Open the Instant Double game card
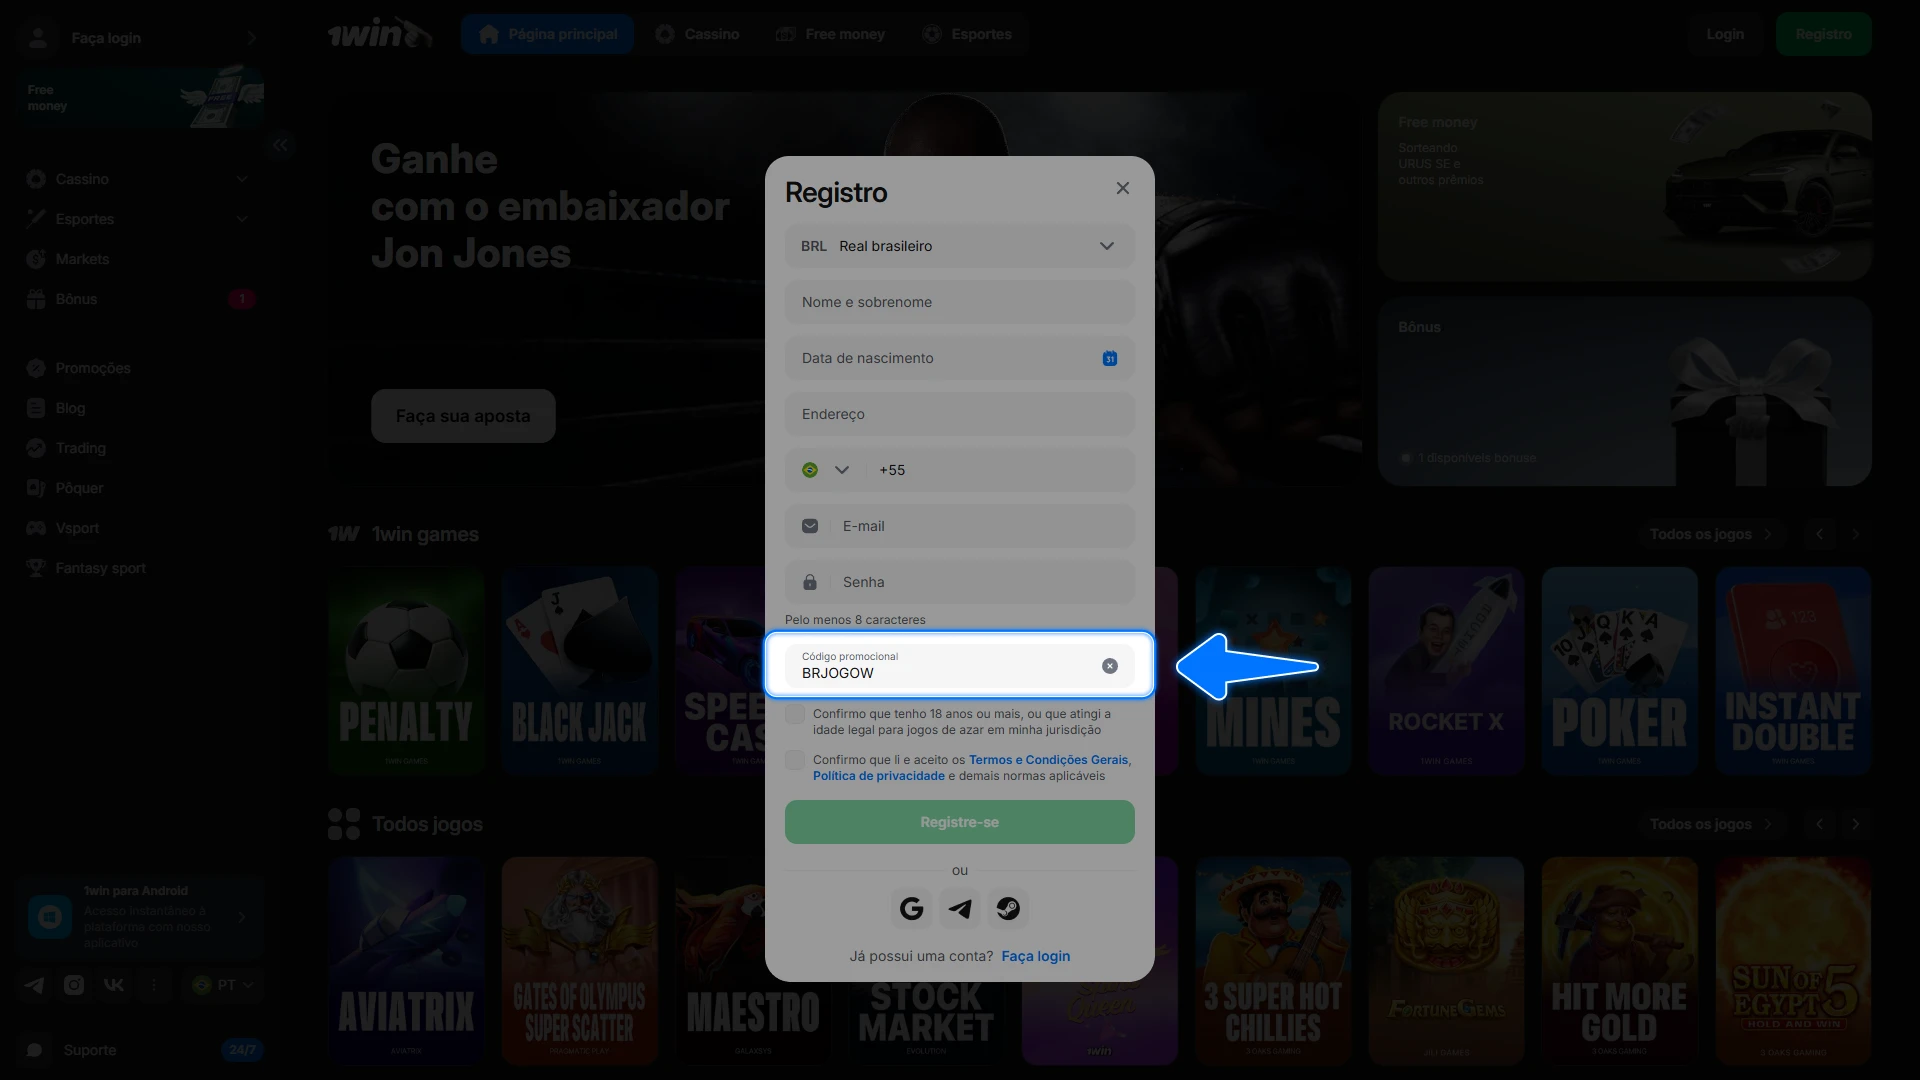 1793,671
